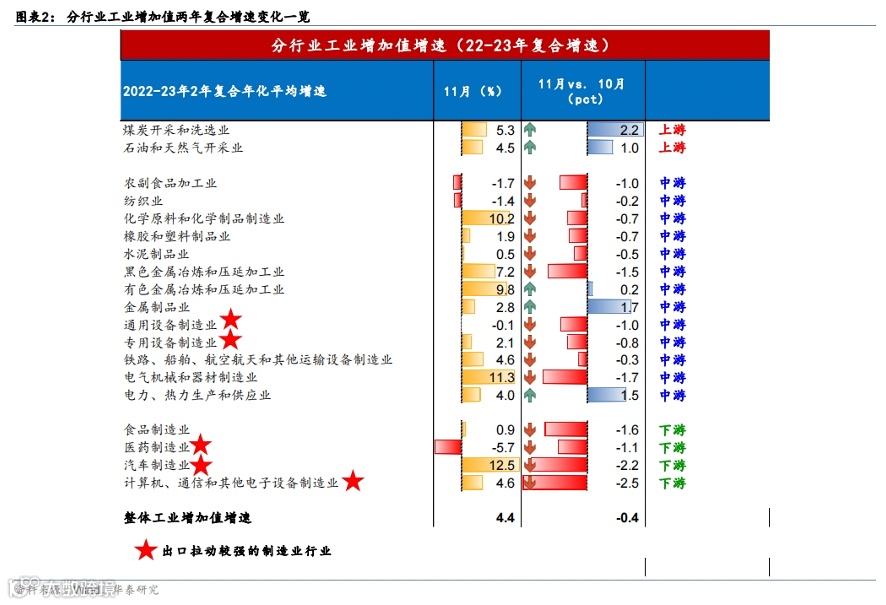
Task: Click the red star beside 医药制造业
Action: pos(200,445)
